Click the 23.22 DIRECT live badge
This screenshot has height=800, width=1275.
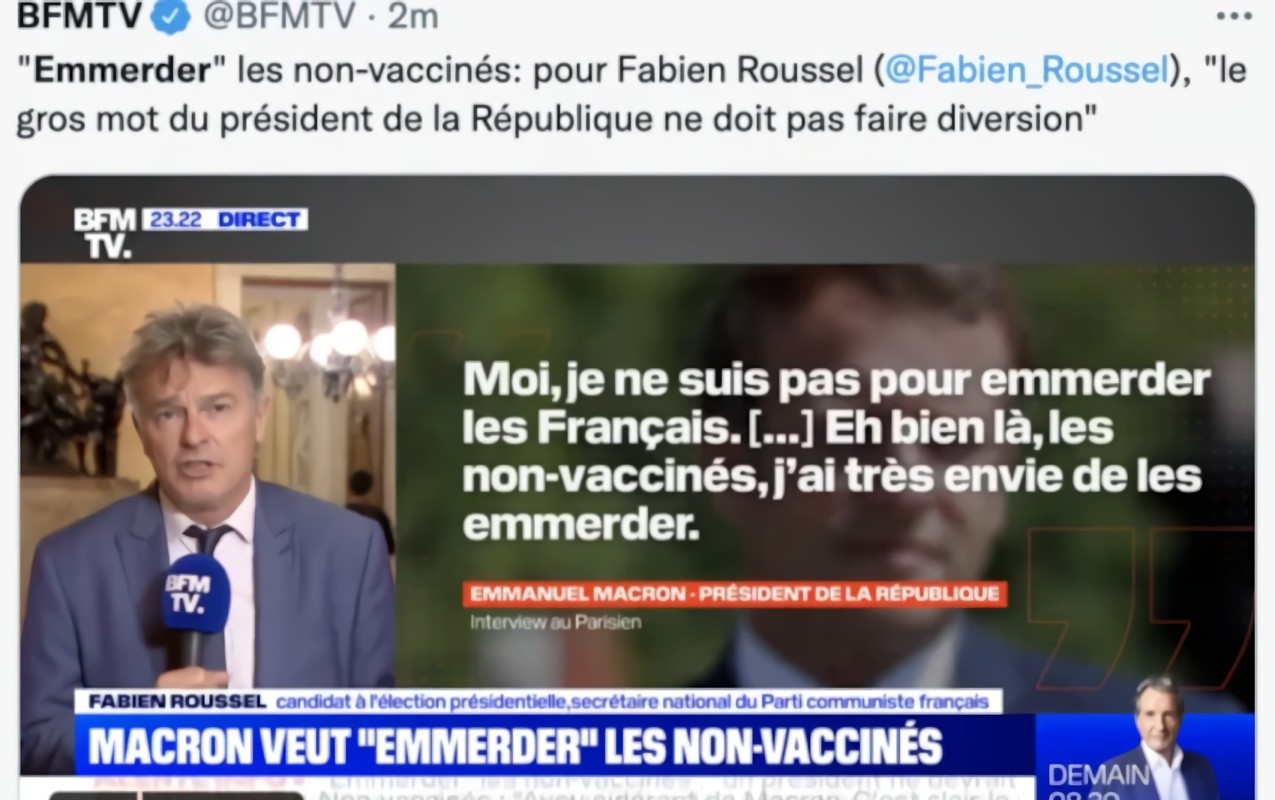point(225,219)
